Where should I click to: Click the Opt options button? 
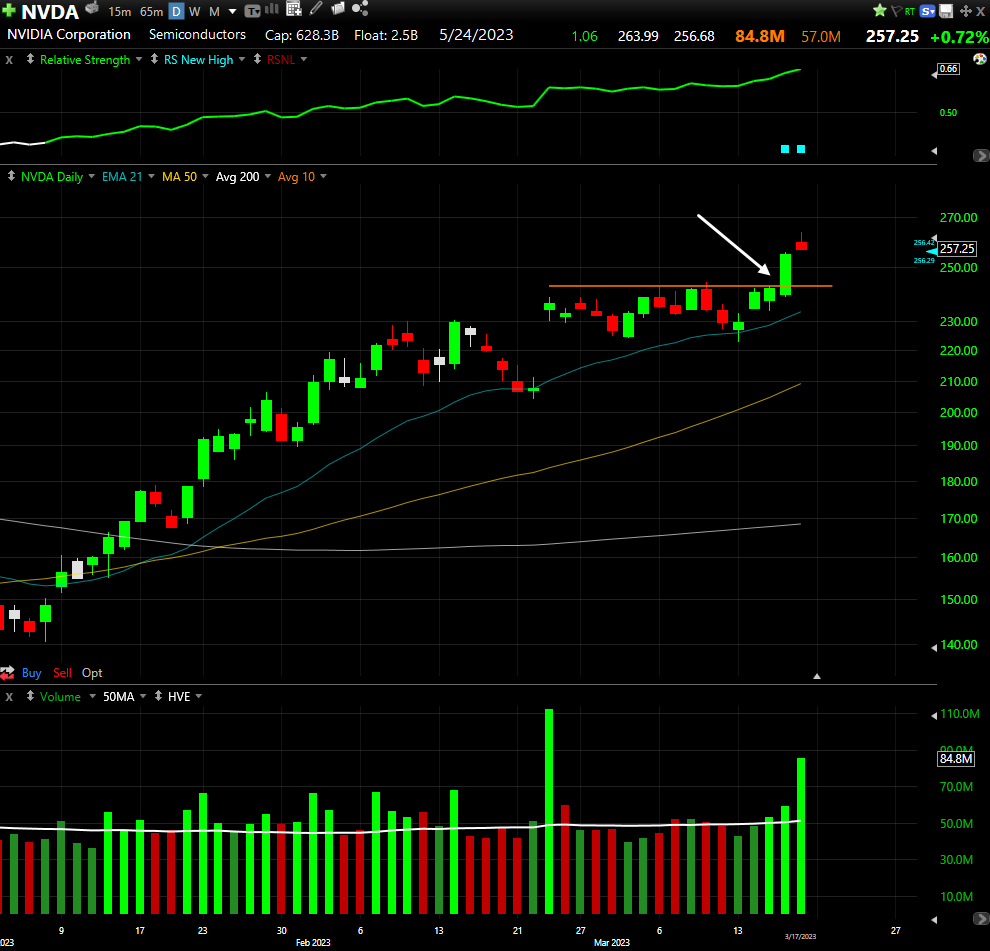click(x=92, y=673)
